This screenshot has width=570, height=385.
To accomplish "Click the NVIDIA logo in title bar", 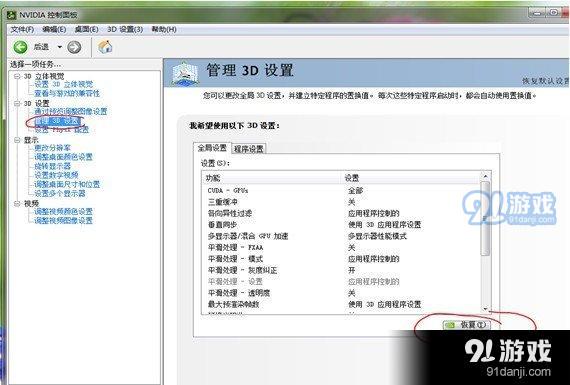I will 12,15.
